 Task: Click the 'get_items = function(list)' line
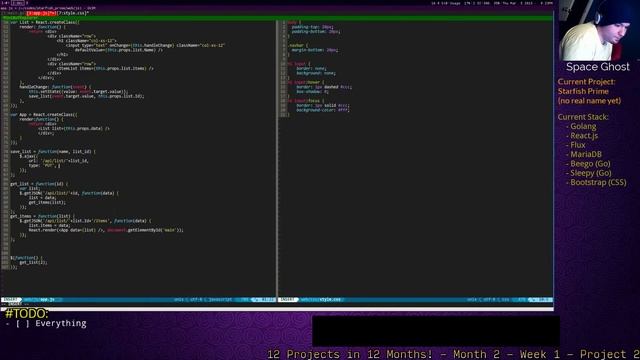42,216
